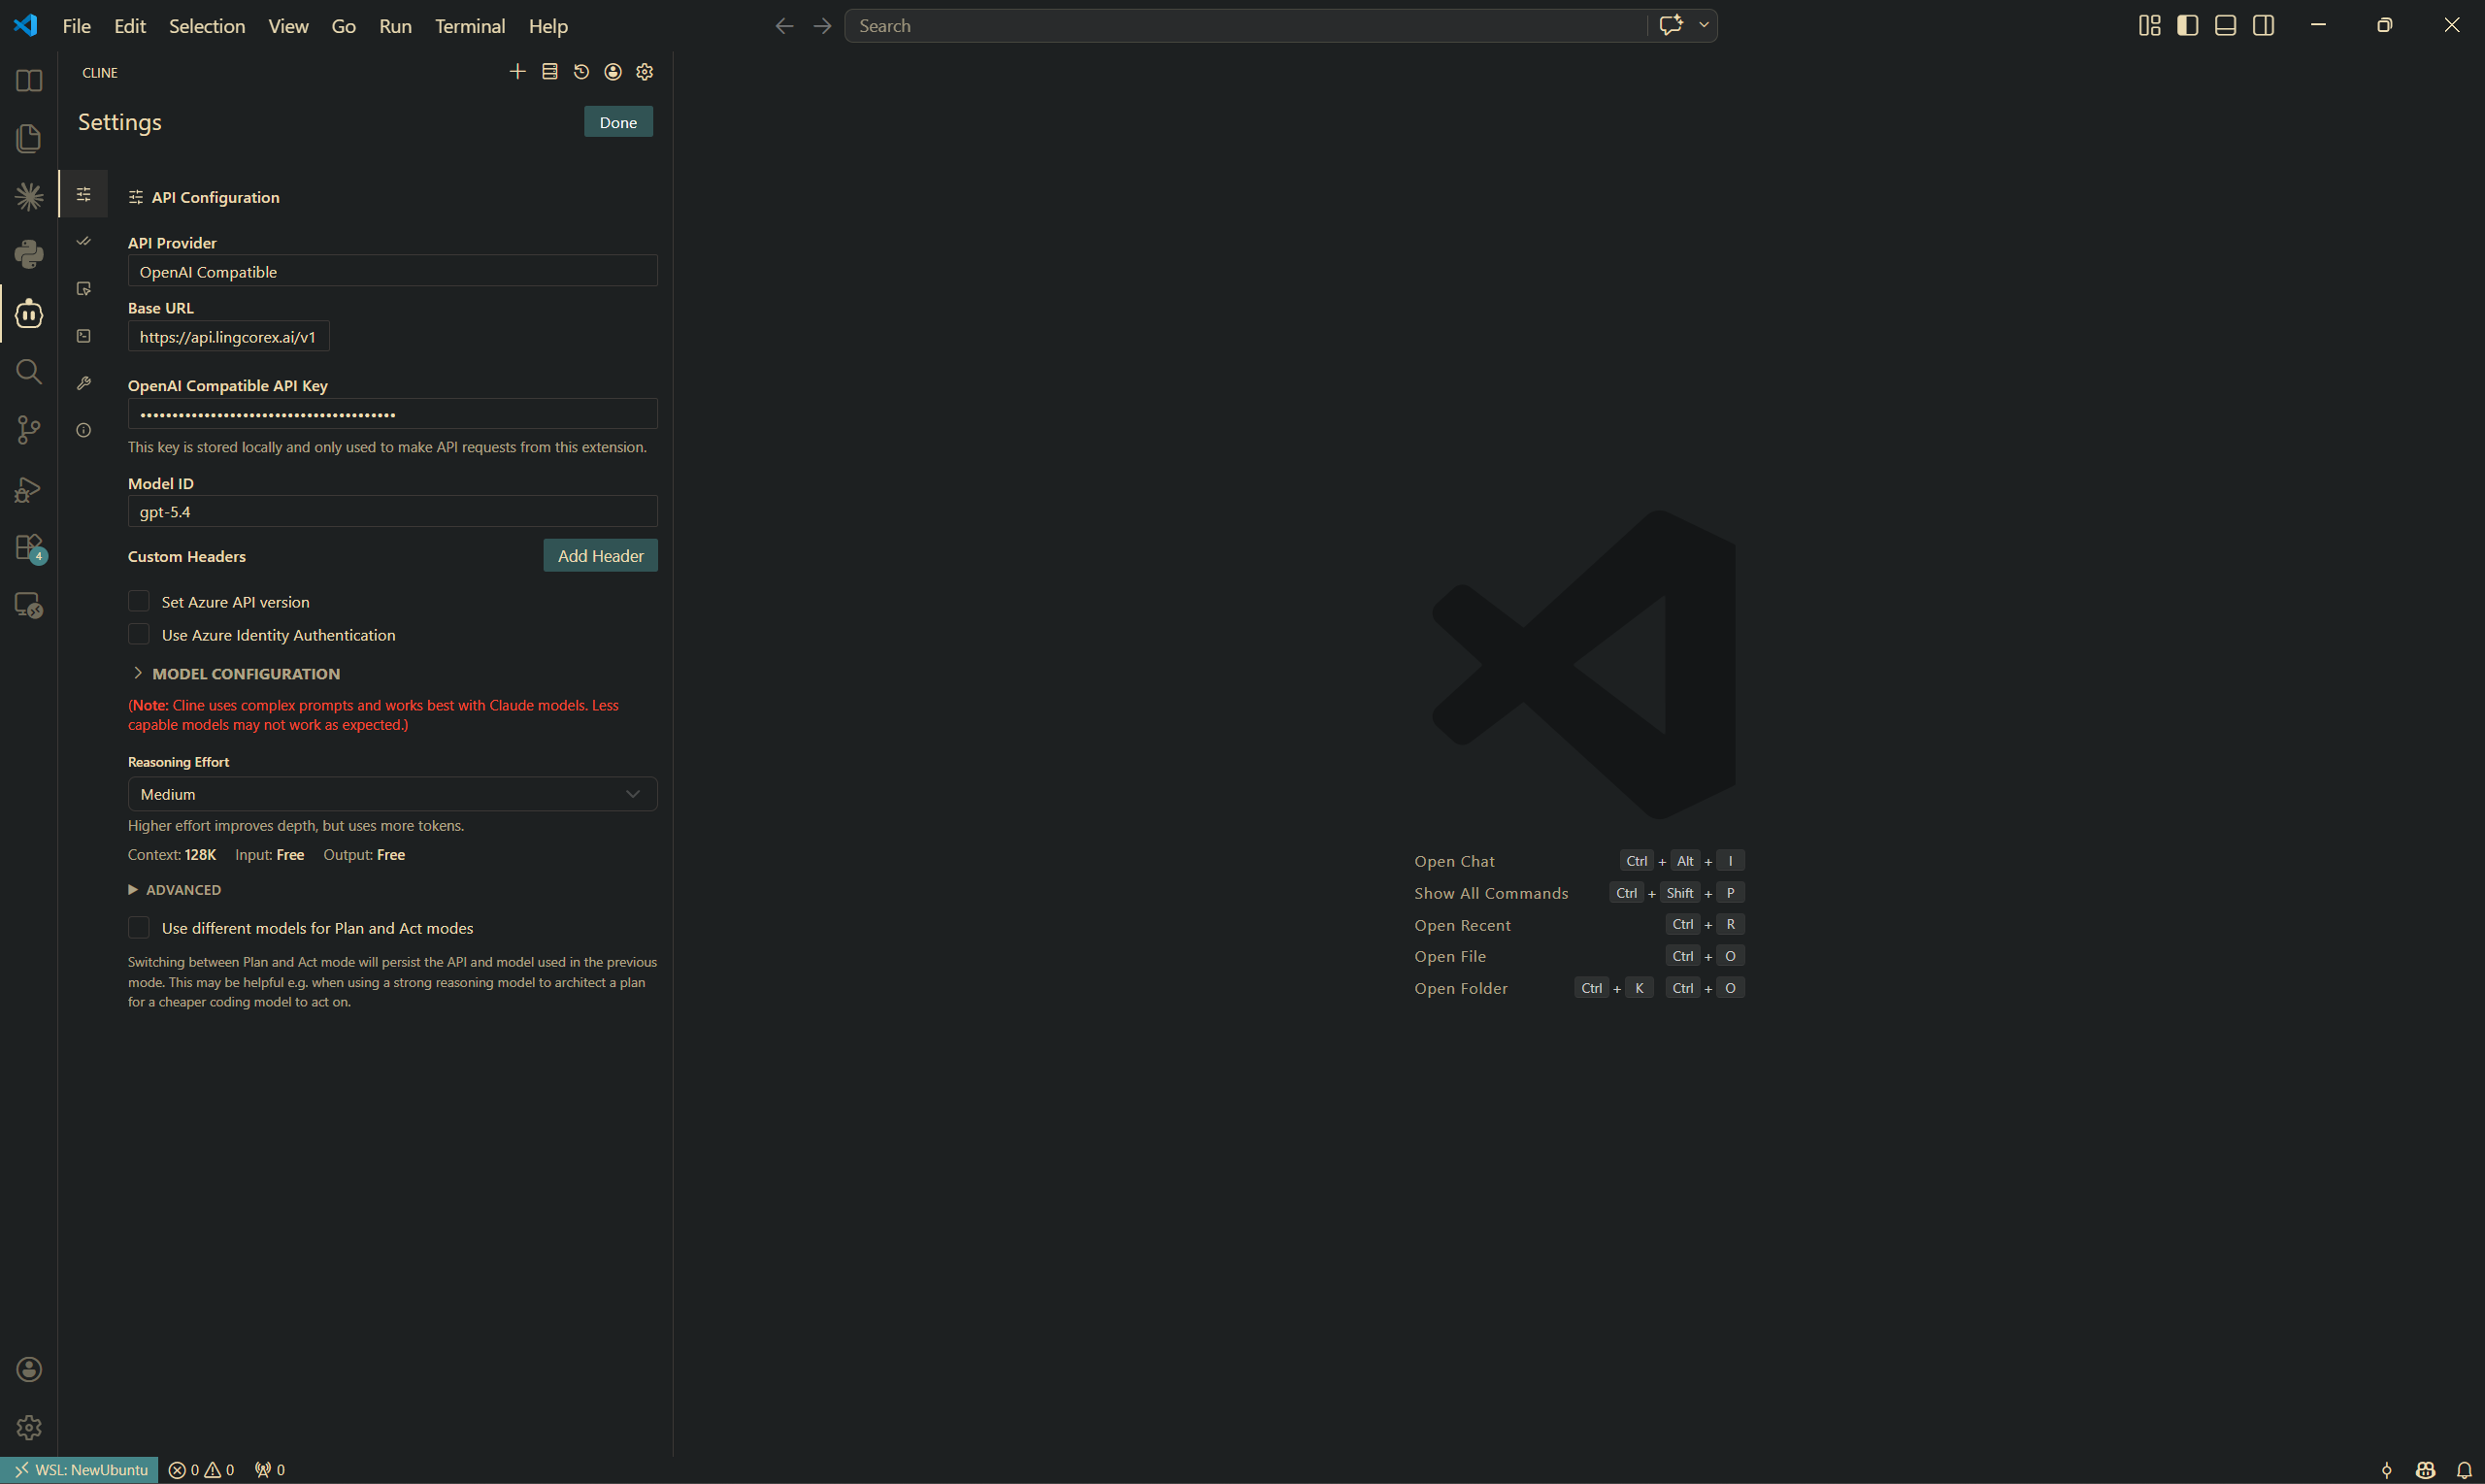
Task: Open Customize Layout icon
Action: pos(2149,26)
